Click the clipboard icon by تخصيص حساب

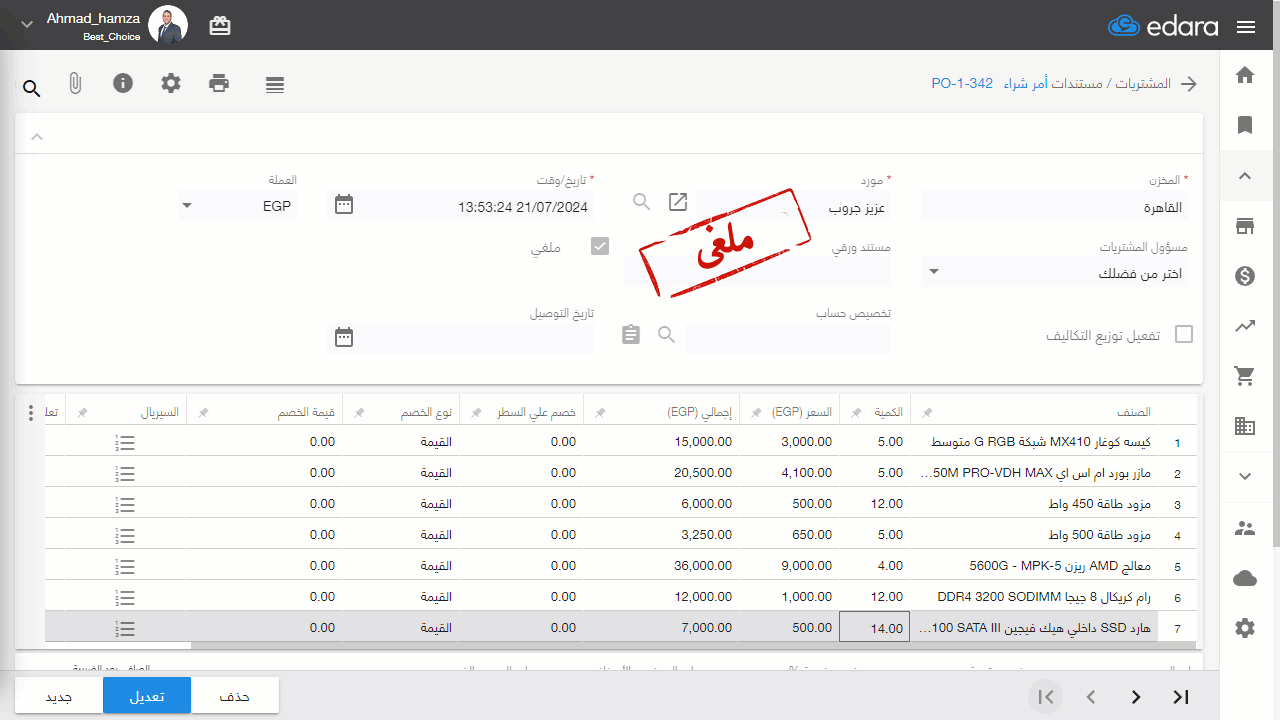[x=631, y=334]
